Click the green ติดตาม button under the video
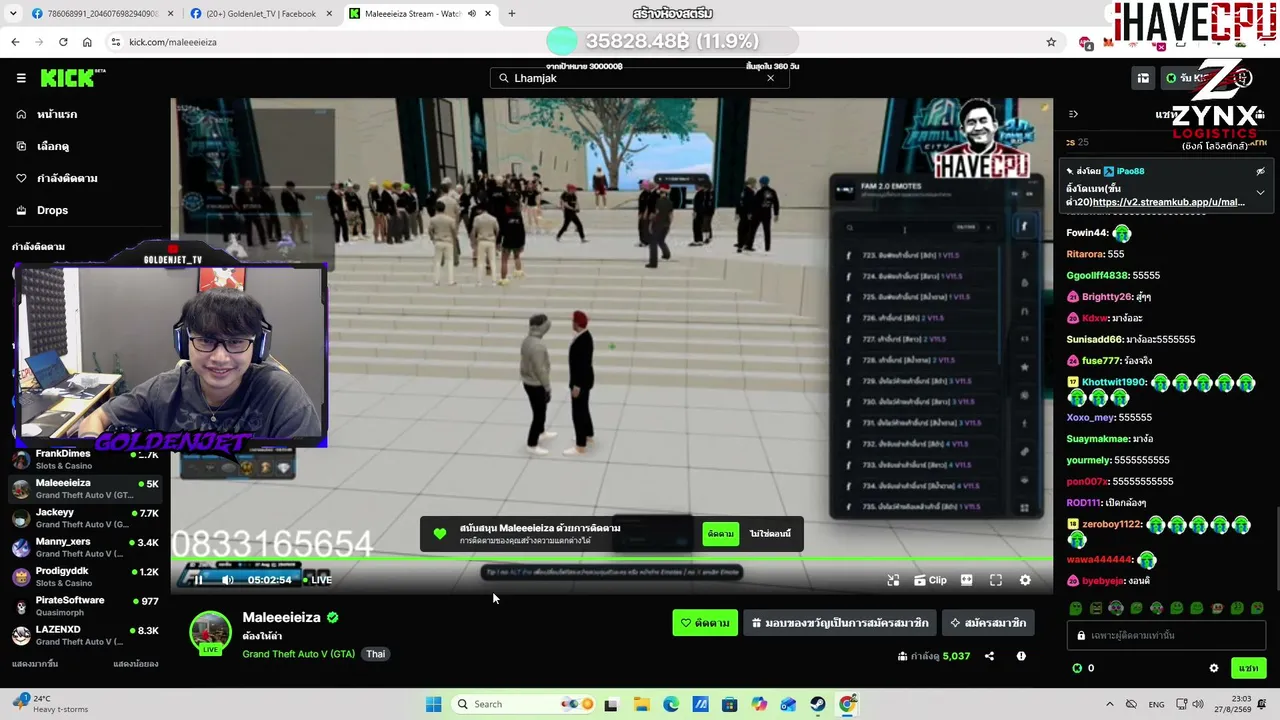 705,623
